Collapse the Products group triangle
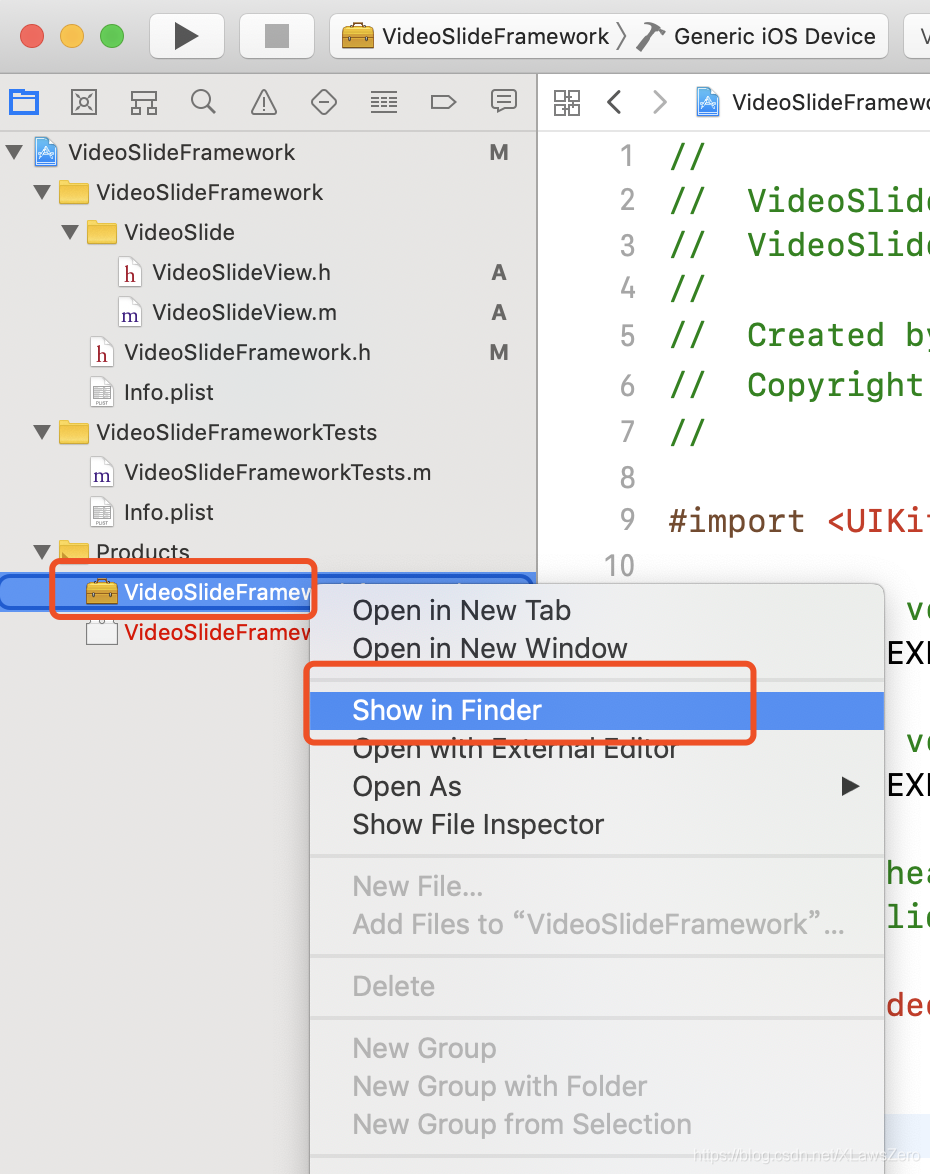Image resolution: width=930 pixels, height=1174 pixels. coord(42,553)
